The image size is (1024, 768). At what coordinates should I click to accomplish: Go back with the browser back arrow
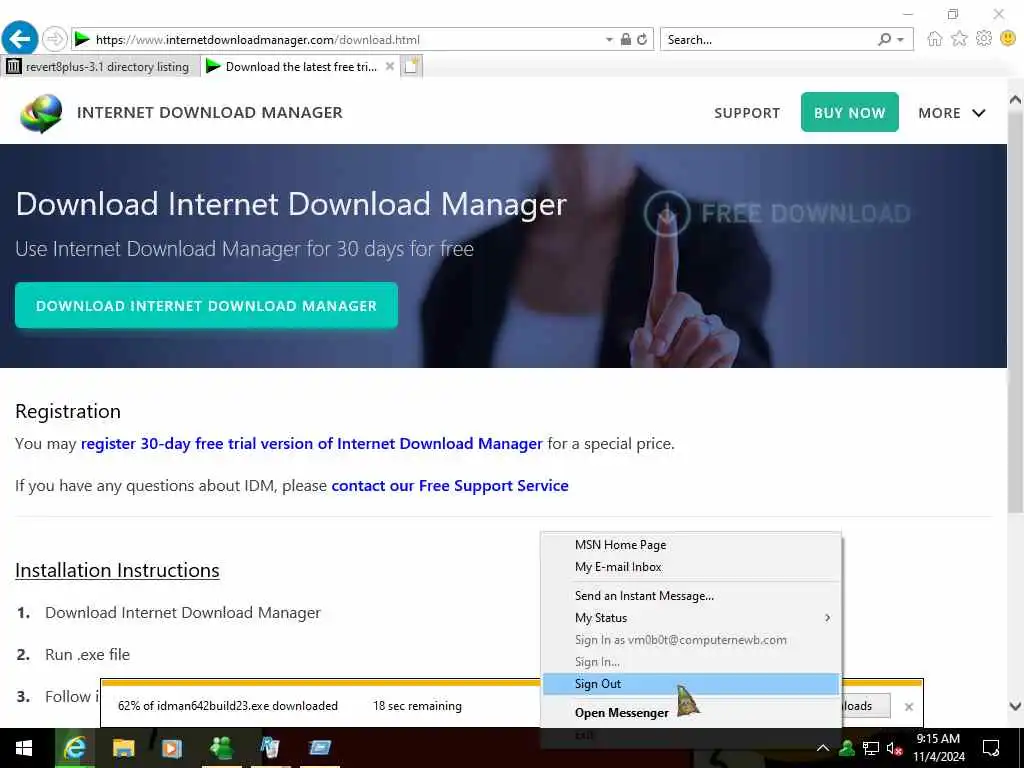[20, 39]
